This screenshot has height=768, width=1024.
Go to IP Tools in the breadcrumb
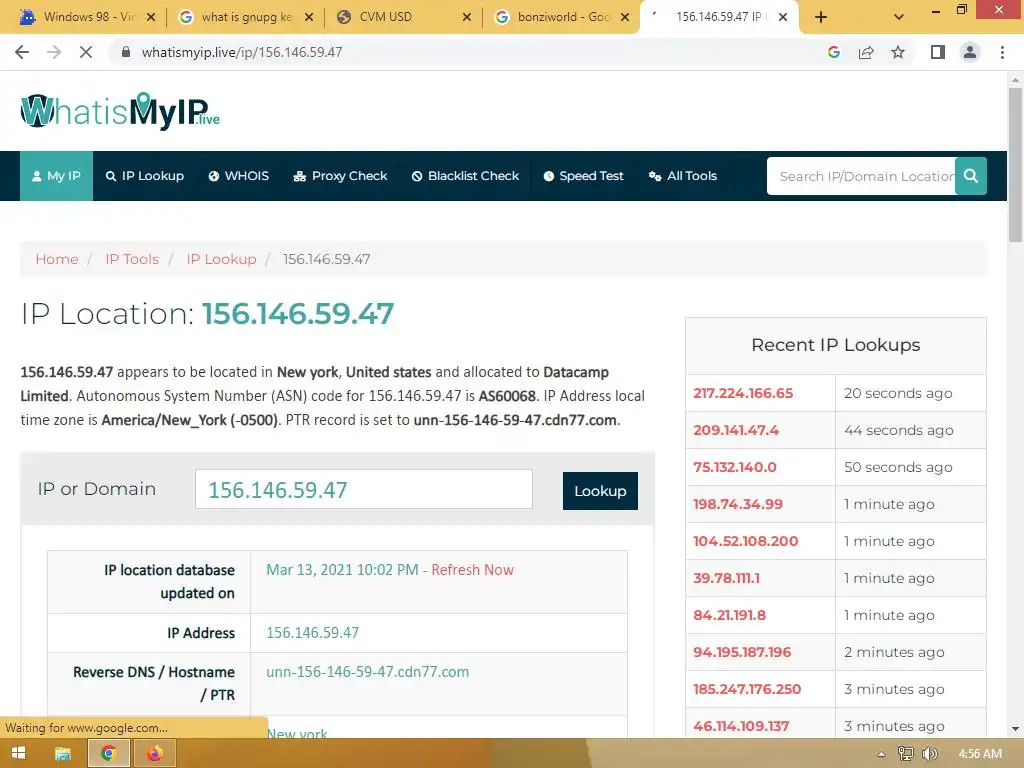(x=132, y=259)
